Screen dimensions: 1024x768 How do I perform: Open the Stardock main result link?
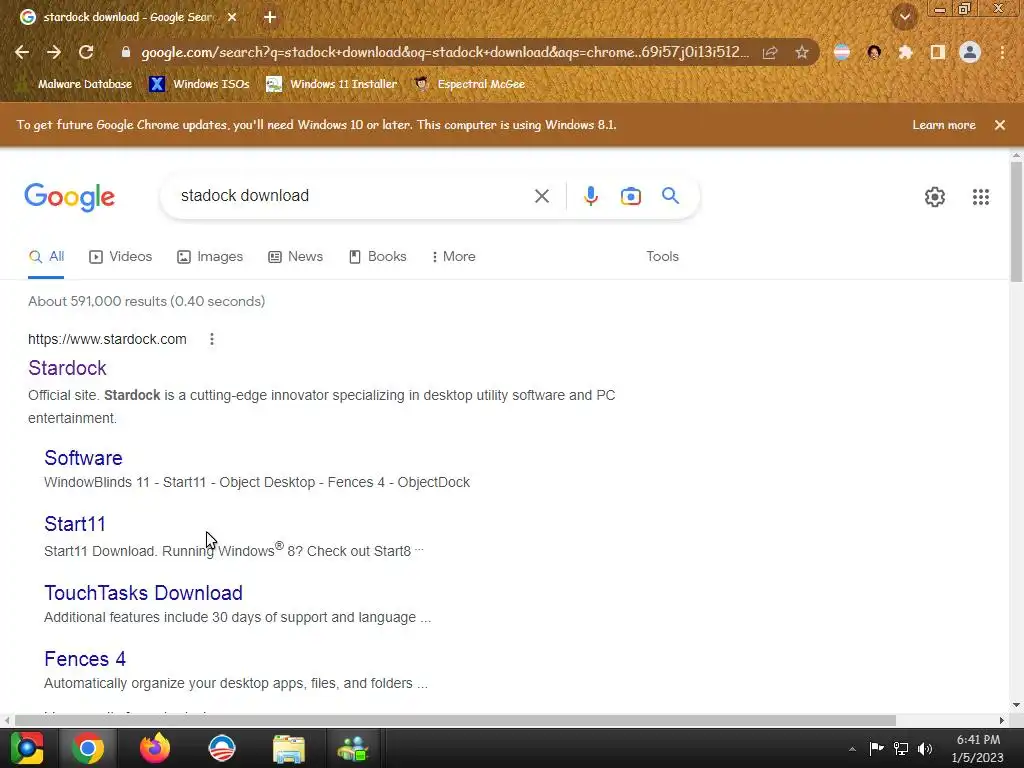67,368
